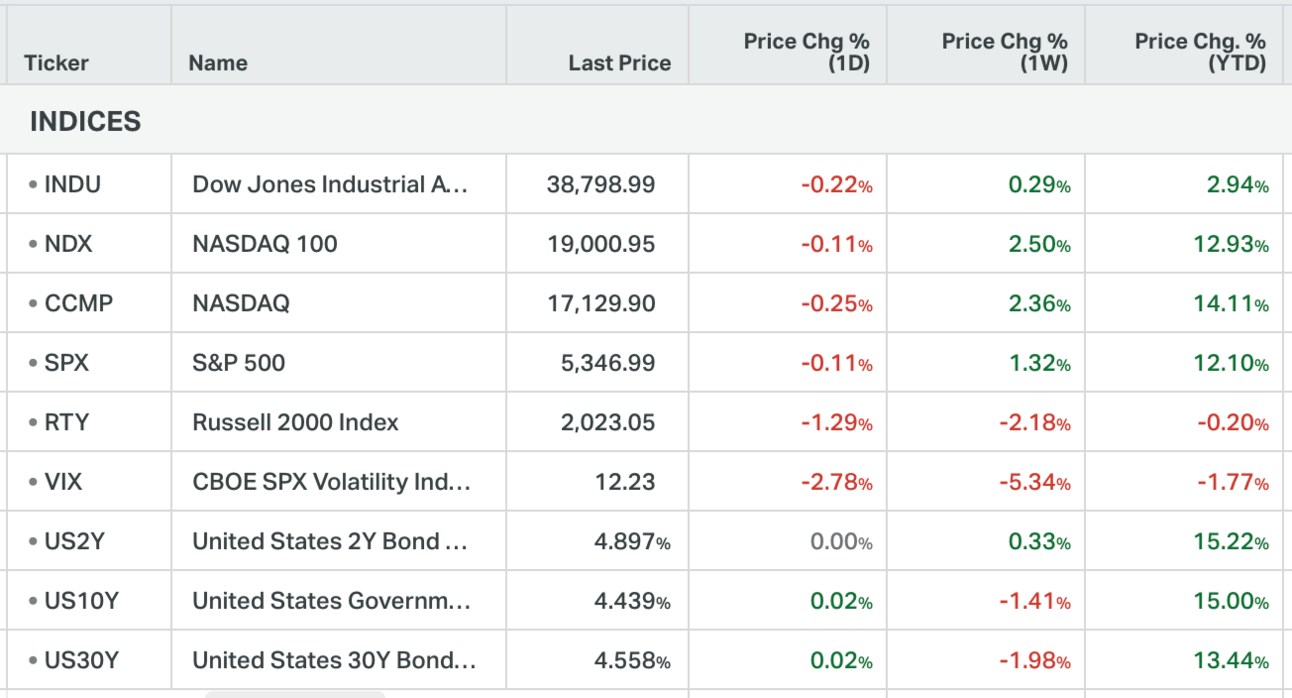Sort by Price Chg. % (YTD) header

click(x=1199, y=52)
